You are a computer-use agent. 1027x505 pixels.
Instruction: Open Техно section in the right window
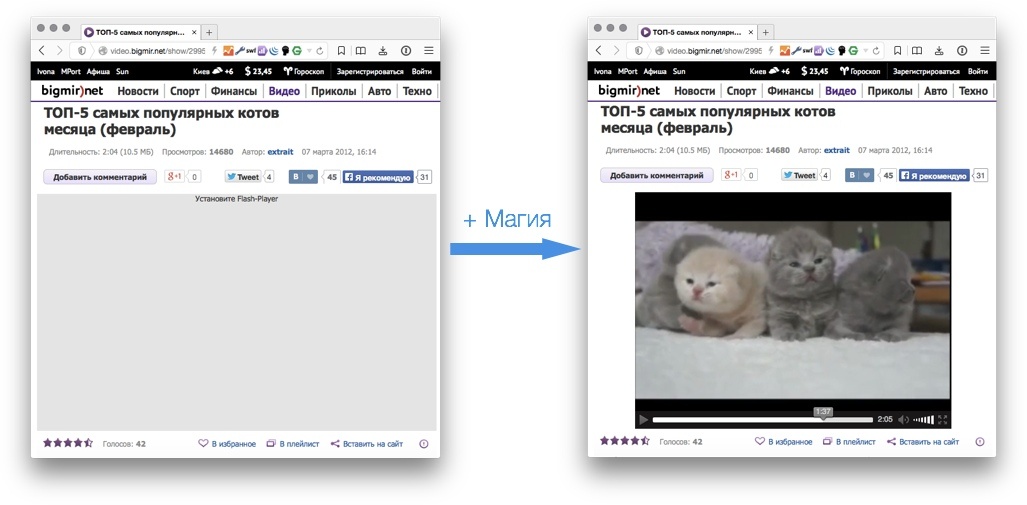click(973, 91)
